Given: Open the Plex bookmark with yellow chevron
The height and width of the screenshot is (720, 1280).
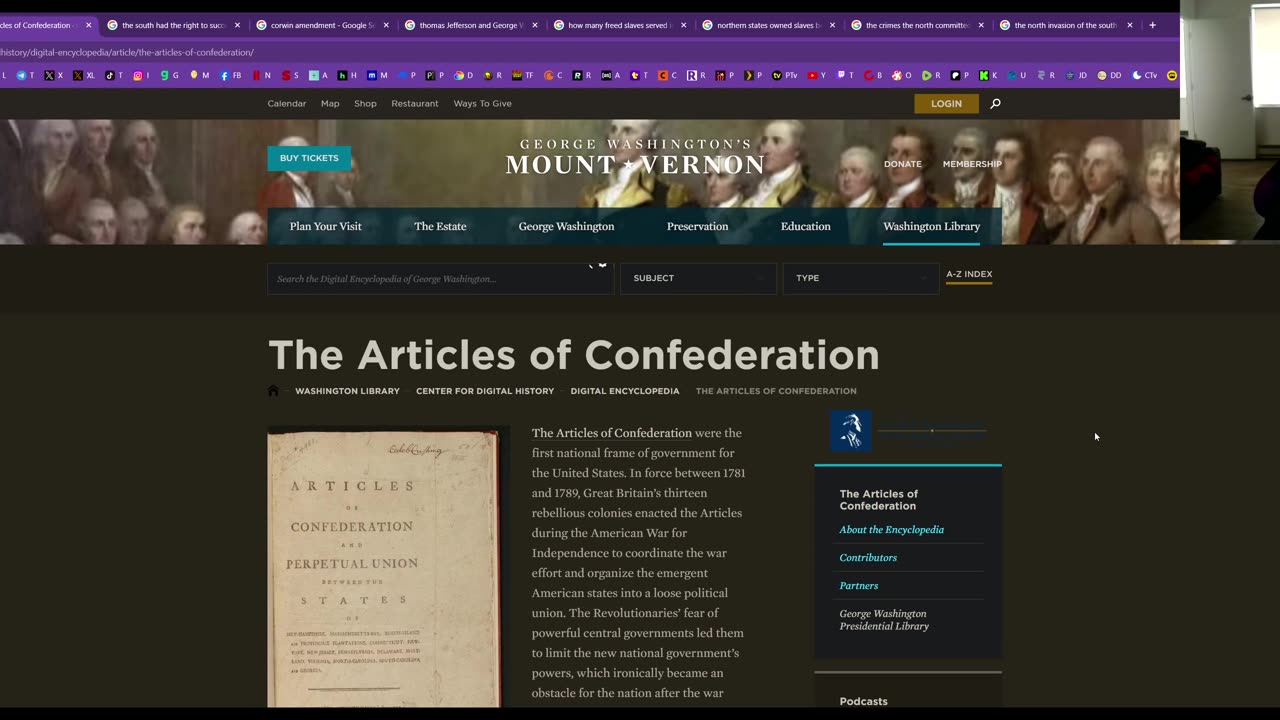Looking at the screenshot, I should click(x=753, y=75).
